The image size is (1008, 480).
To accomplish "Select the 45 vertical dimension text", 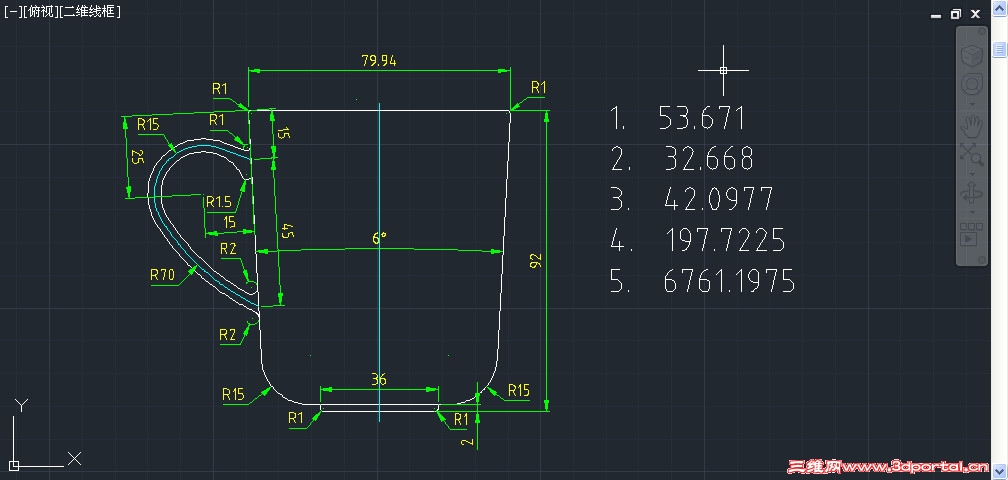I will 287,232.
